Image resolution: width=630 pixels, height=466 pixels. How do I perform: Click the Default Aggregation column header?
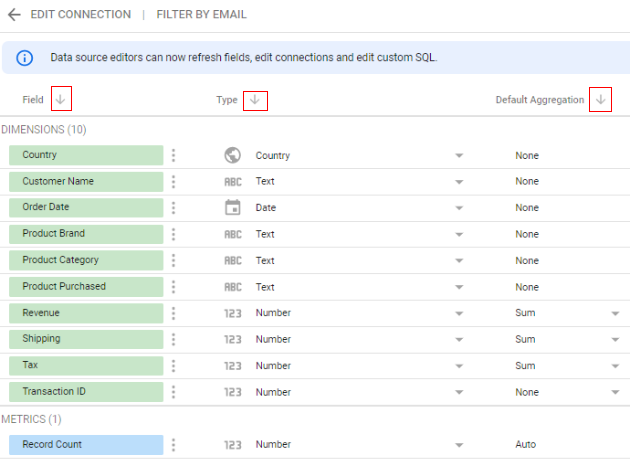pyautogui.click(x=540, y=100)
